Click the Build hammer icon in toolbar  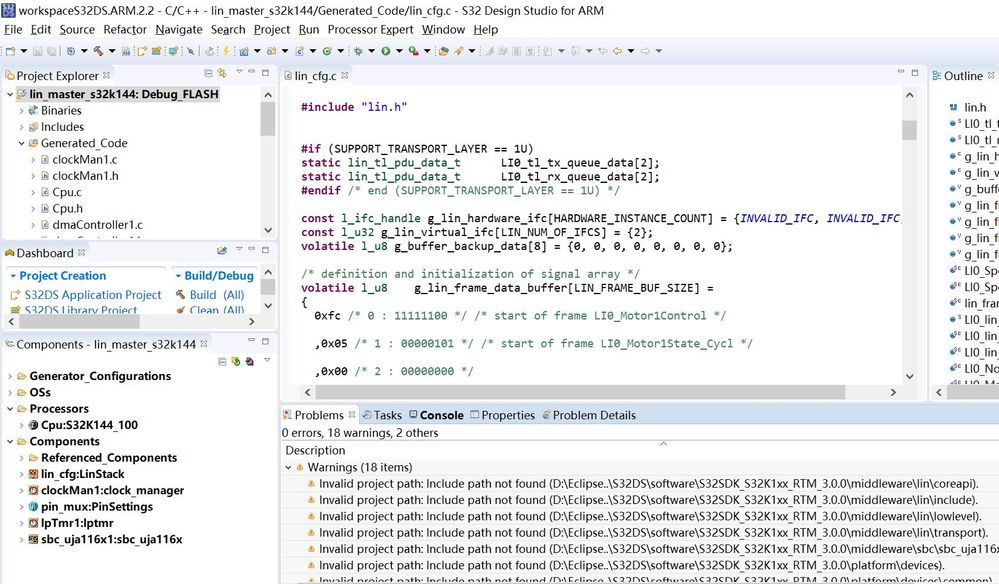pos(99,51)
